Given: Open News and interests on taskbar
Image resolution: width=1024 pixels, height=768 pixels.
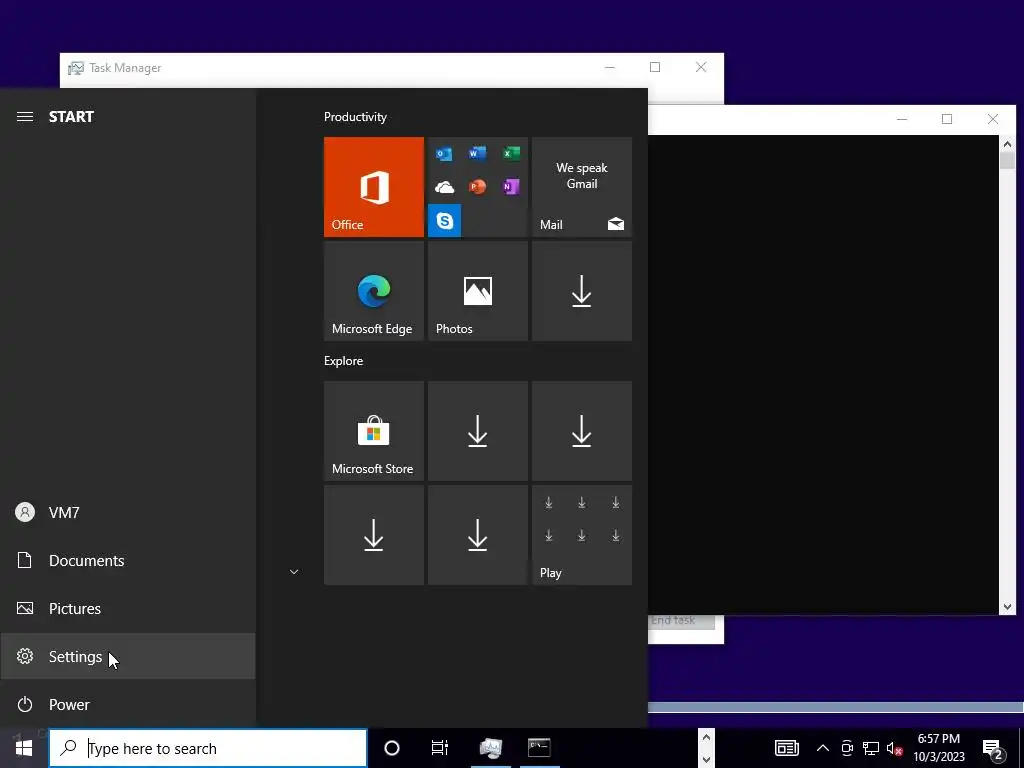Looking at the screenshot, I should coord(786,748).
